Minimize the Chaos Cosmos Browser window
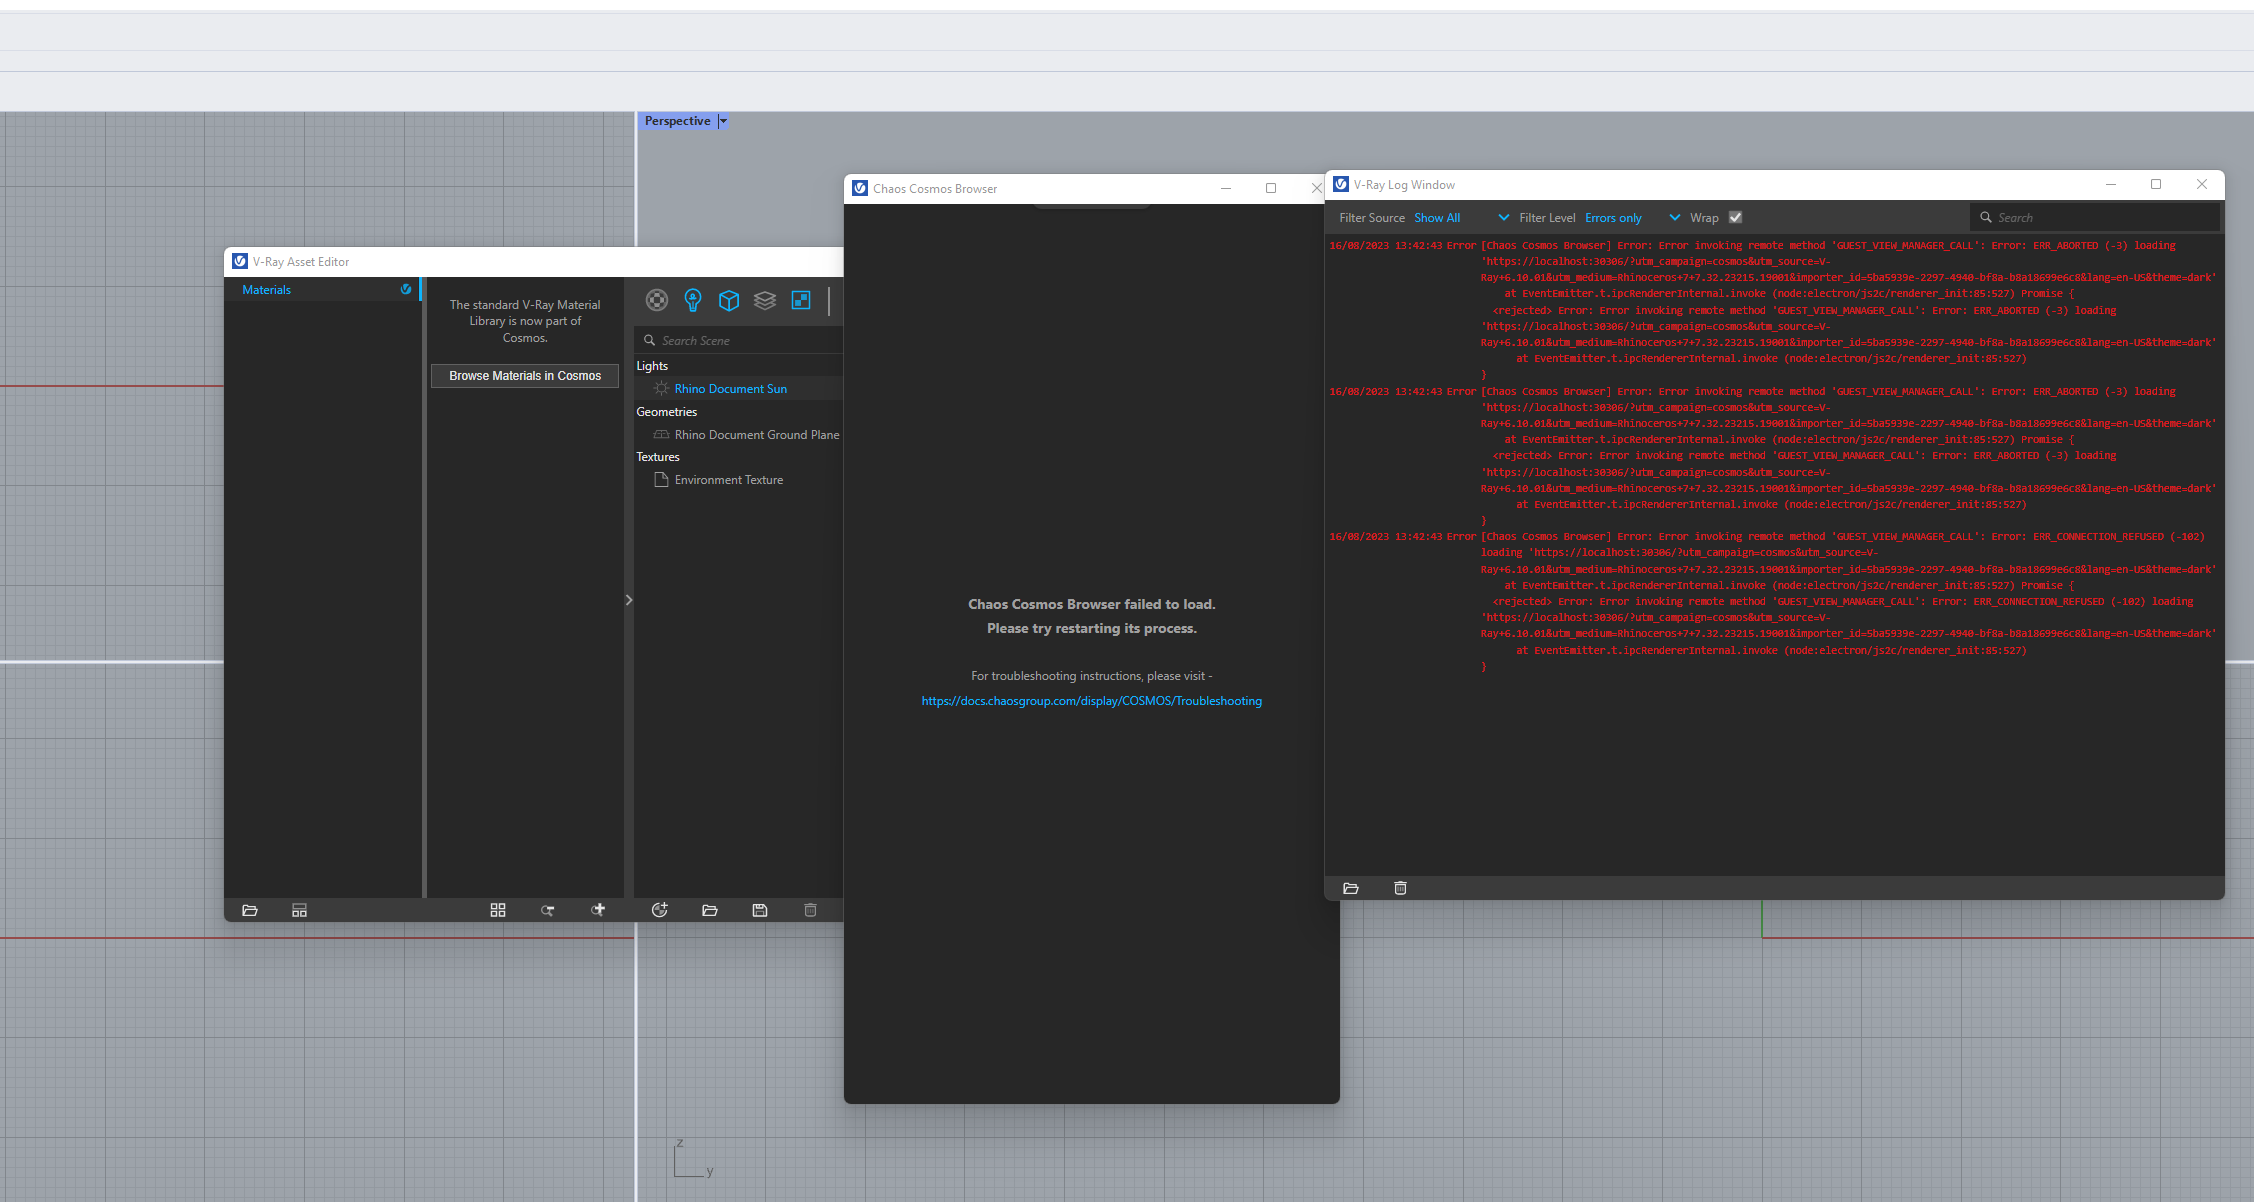The width and height of the screenshot is (2254, 1202). pos(1225,188)
